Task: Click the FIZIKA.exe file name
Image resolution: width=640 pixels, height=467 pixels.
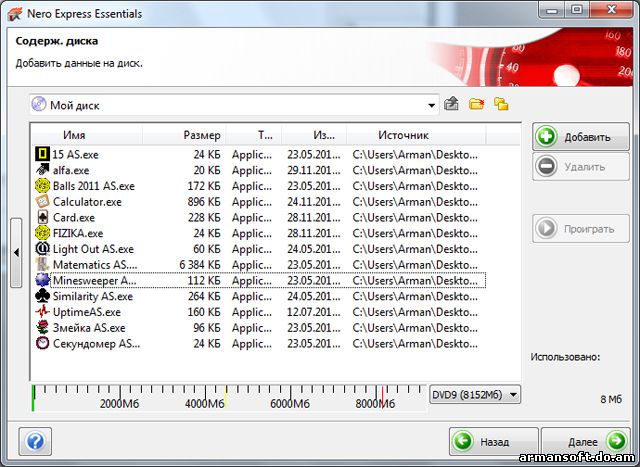Action: [78, 234]
